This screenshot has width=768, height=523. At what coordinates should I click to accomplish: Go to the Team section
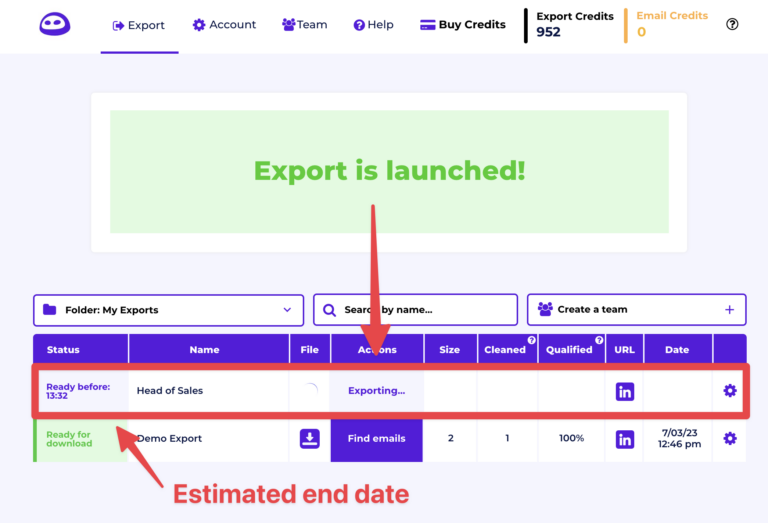305,25
